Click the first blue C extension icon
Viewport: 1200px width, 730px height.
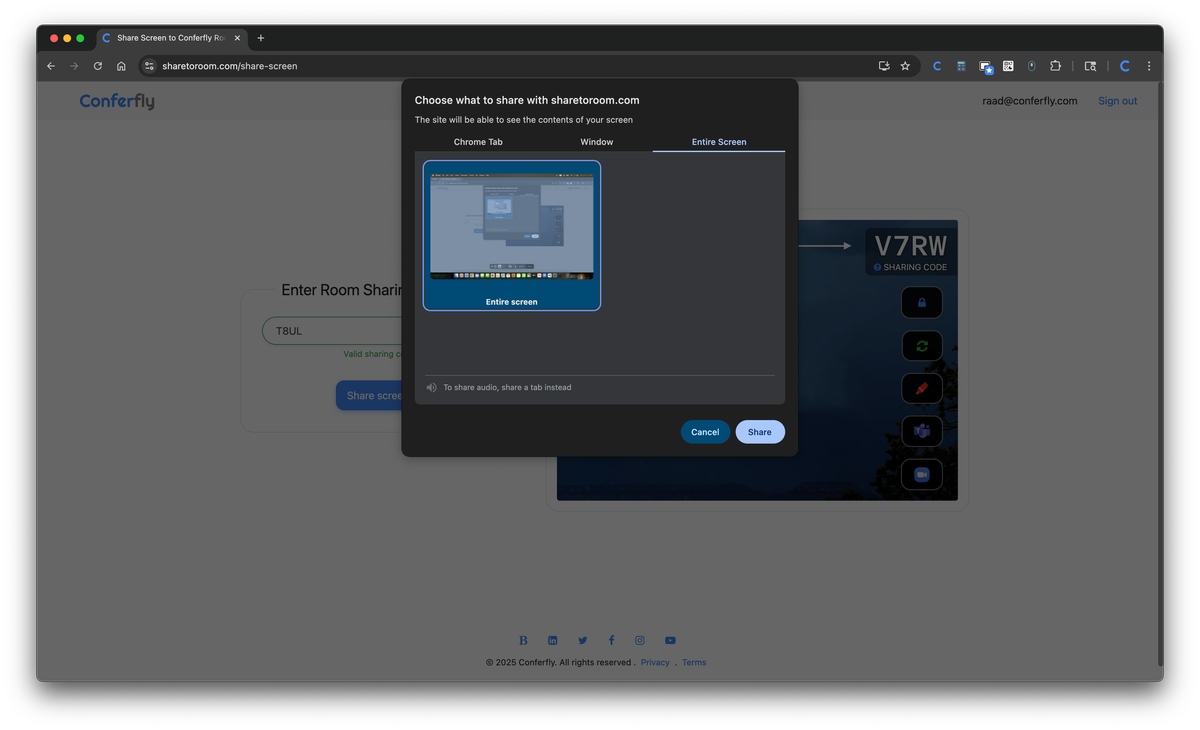click(937, 66)
